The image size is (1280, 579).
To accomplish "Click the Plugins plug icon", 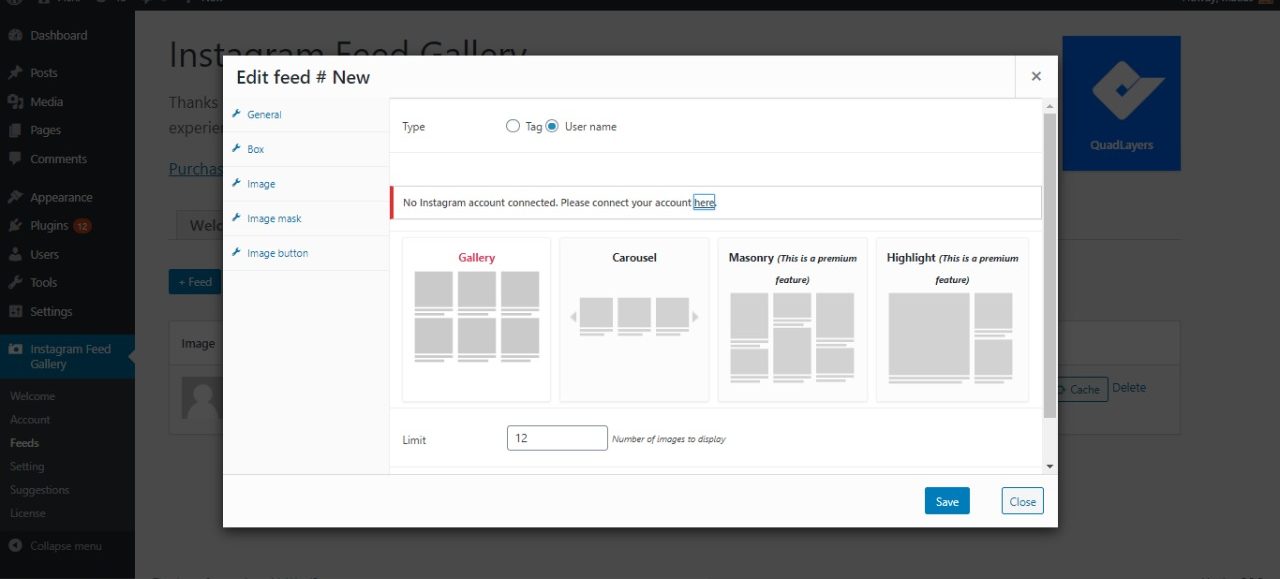I will [x=15, y=226].
